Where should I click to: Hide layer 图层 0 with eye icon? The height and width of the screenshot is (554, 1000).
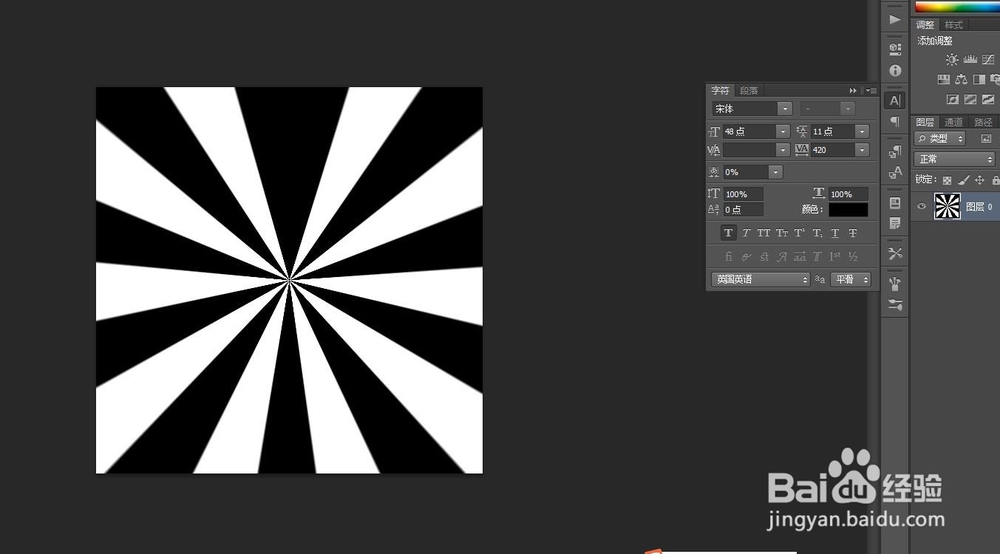click(921, 206)
